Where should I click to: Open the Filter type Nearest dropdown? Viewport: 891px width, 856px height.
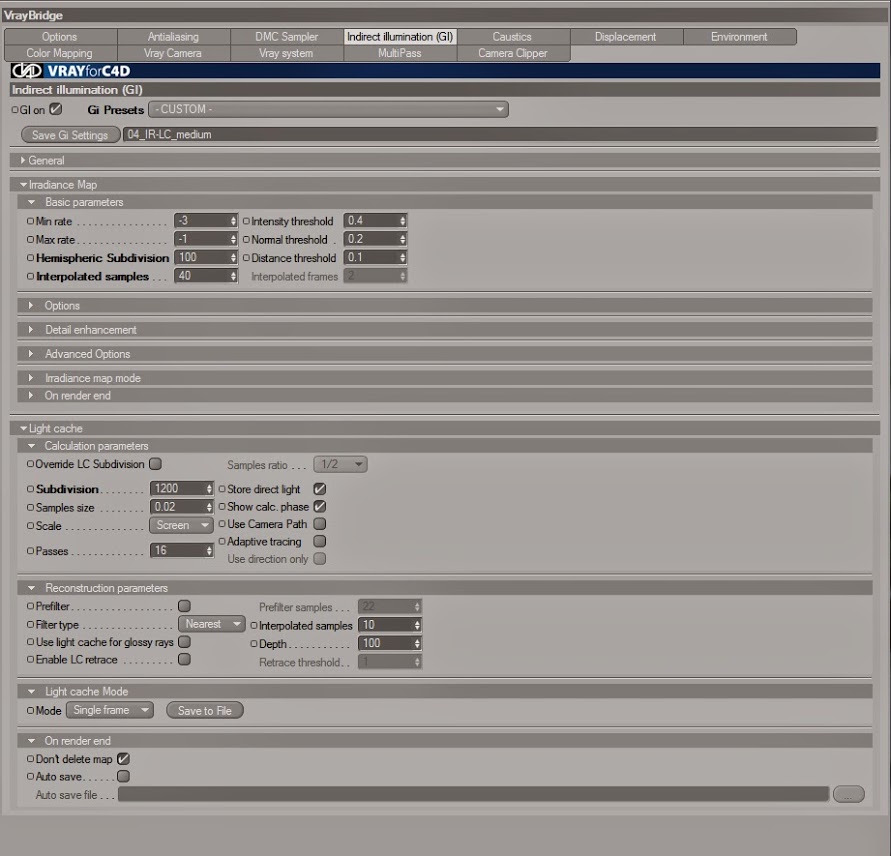pyautogui.click(x=211, y=624)
